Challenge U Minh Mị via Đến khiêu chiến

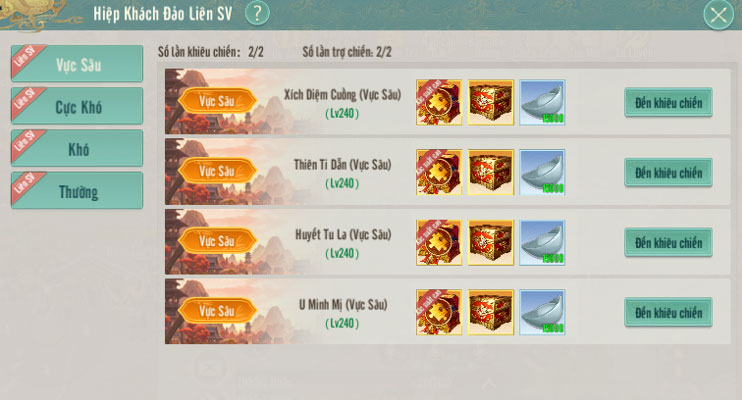668,312
